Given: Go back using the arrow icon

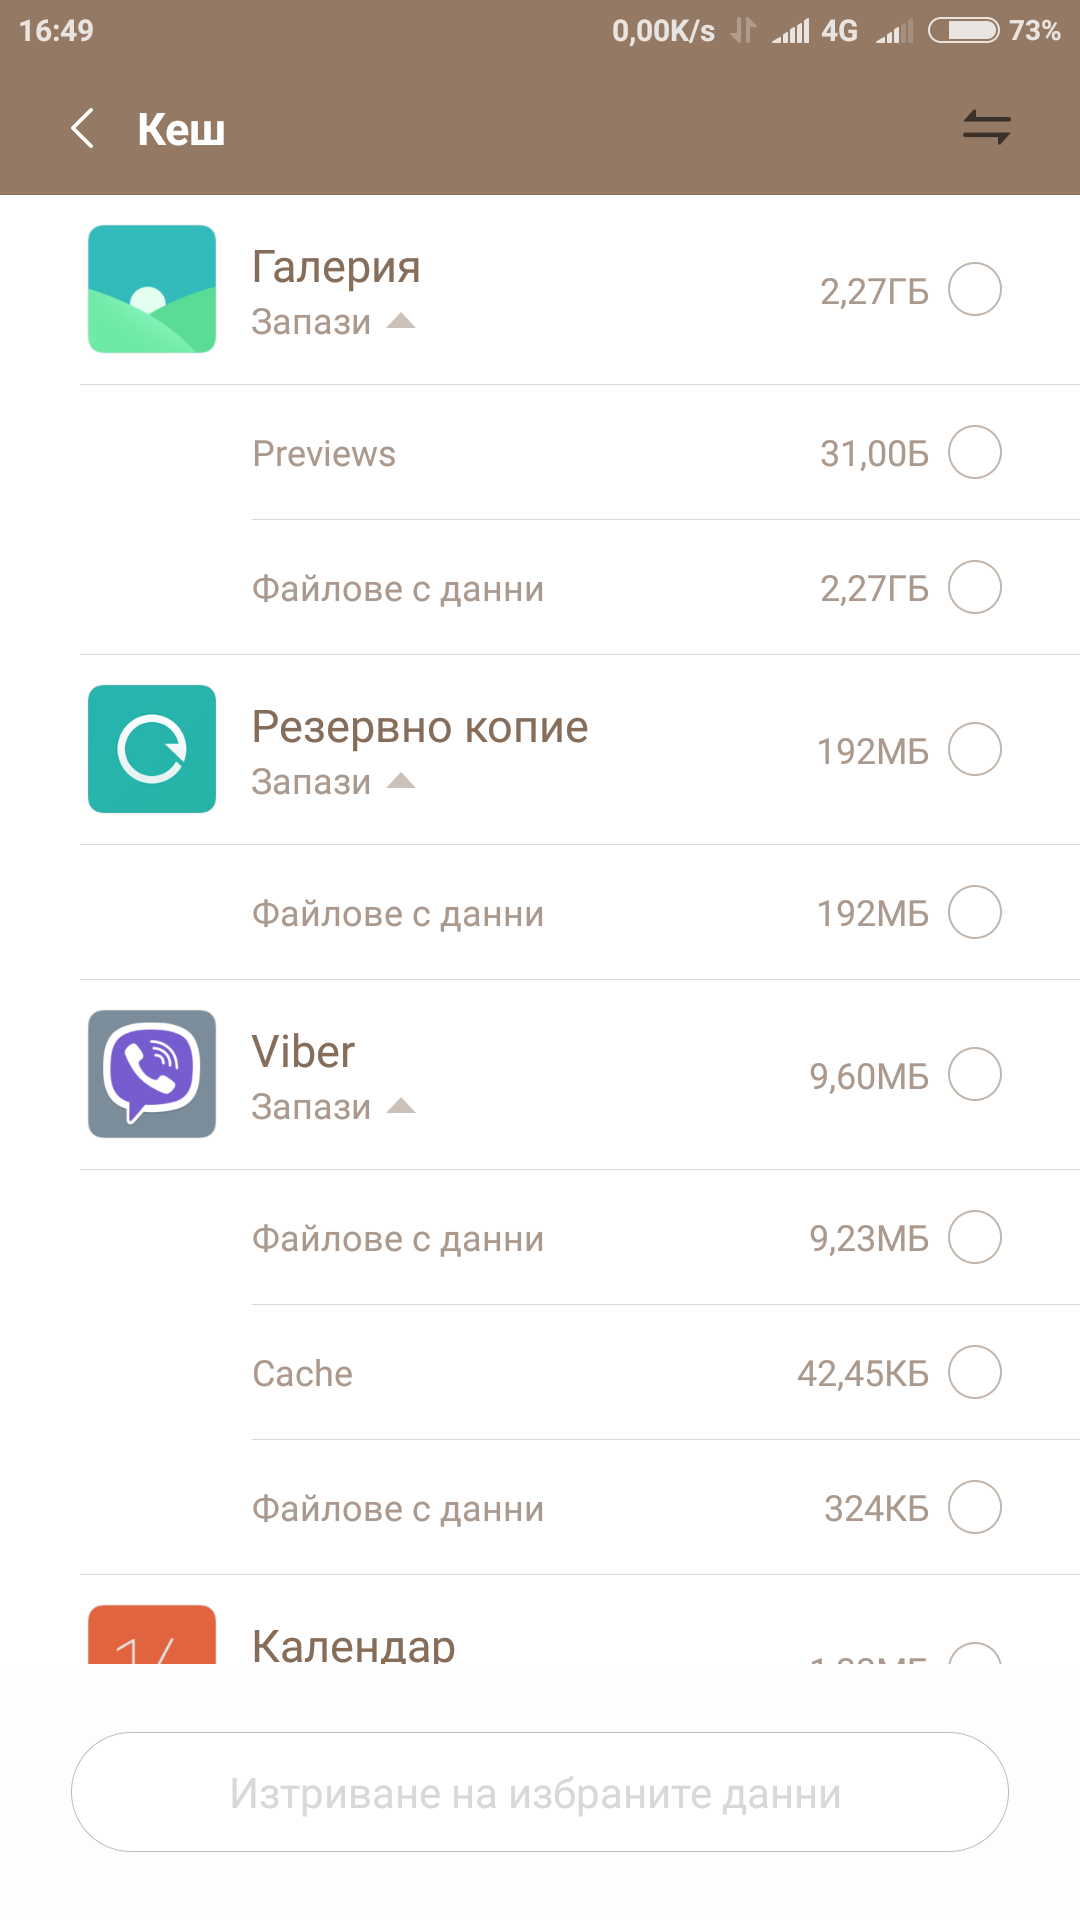Looking at the screenshot, I should 83,129.
